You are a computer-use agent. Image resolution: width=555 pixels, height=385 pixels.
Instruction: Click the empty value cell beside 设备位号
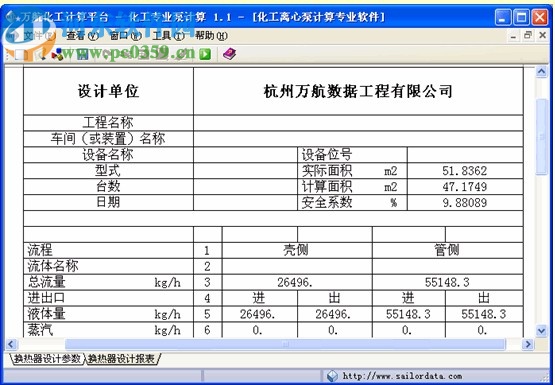465,155
